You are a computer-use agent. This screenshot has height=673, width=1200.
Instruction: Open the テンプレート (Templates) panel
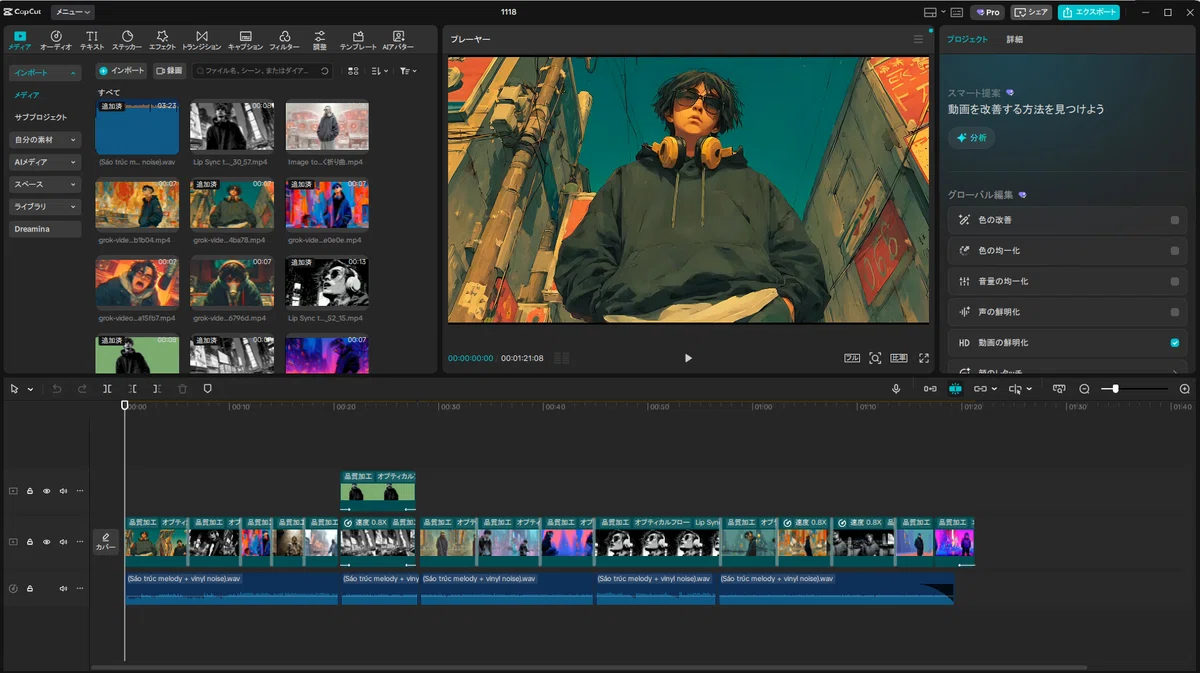click(x=358, y=40)
